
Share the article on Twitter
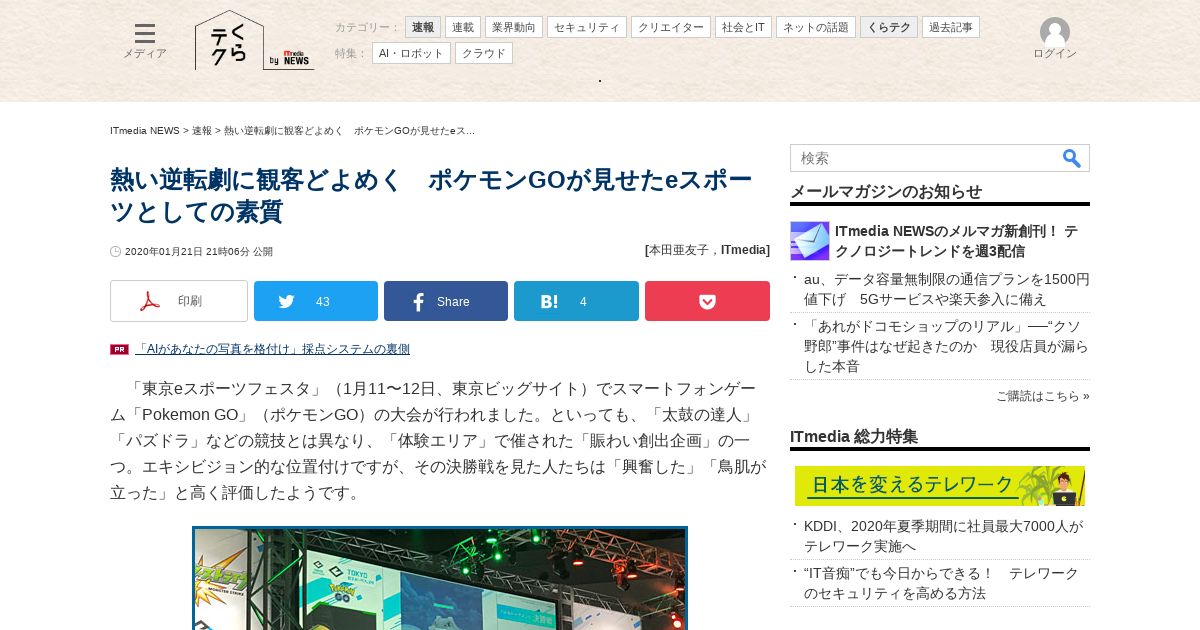[x=316, y=301]
